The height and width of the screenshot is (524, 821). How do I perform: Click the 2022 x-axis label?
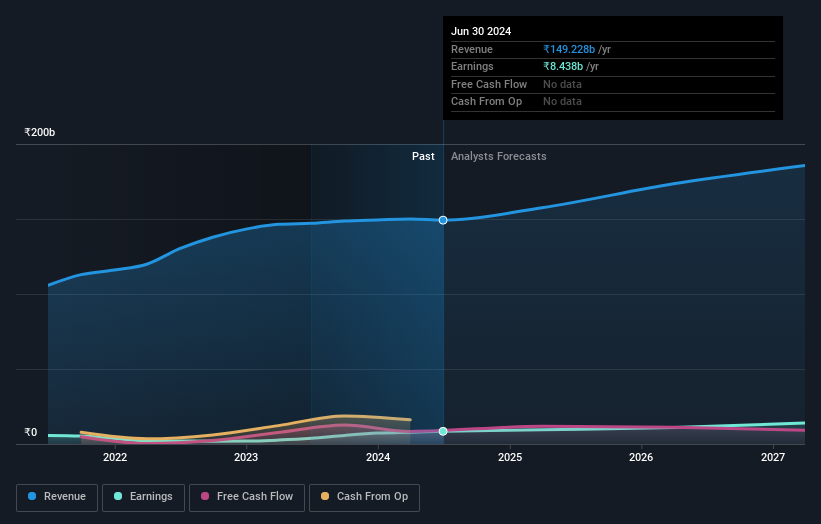115,457
